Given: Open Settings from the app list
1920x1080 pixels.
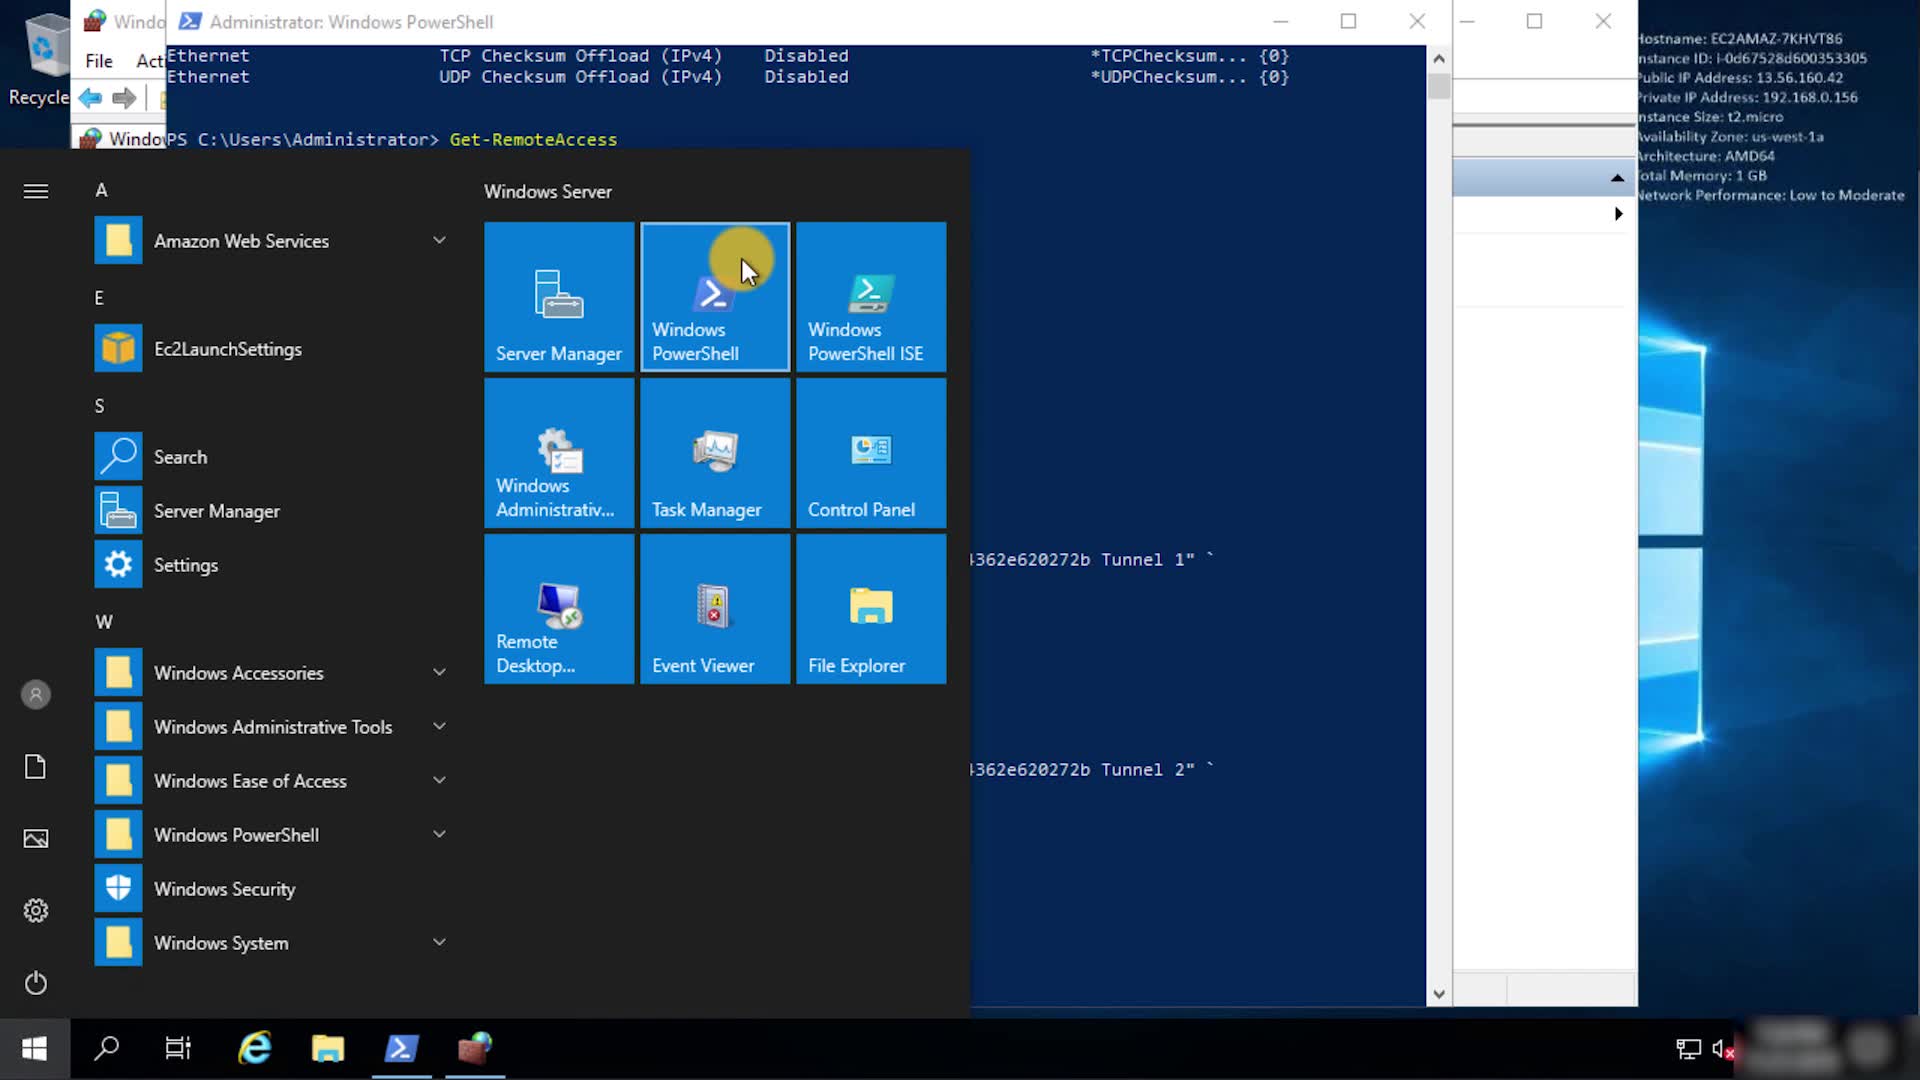Looking at the screenshot, I should click(x=185, y=565).
